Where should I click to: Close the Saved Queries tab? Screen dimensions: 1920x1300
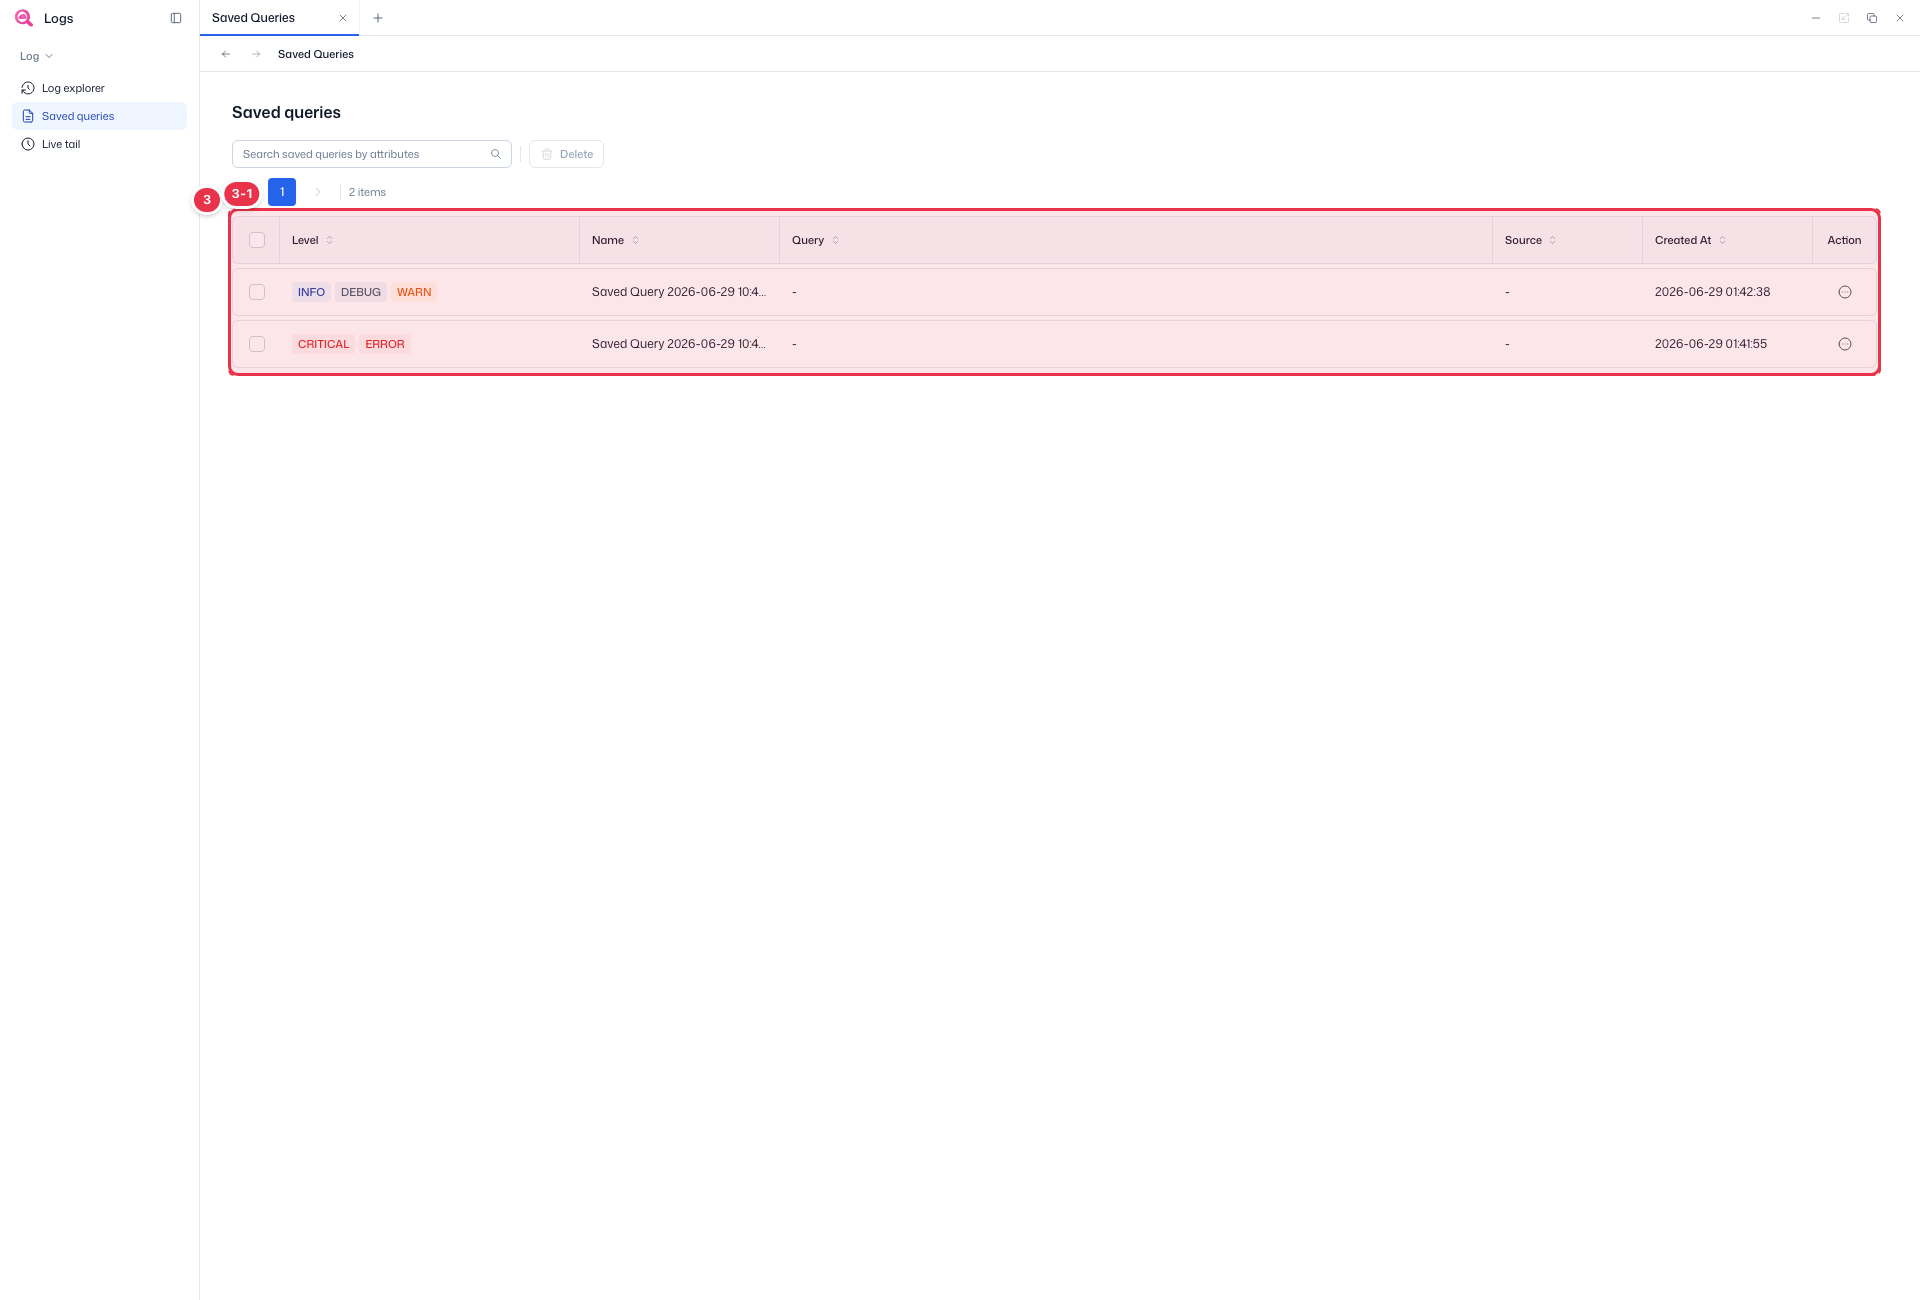tap(343, 18)
